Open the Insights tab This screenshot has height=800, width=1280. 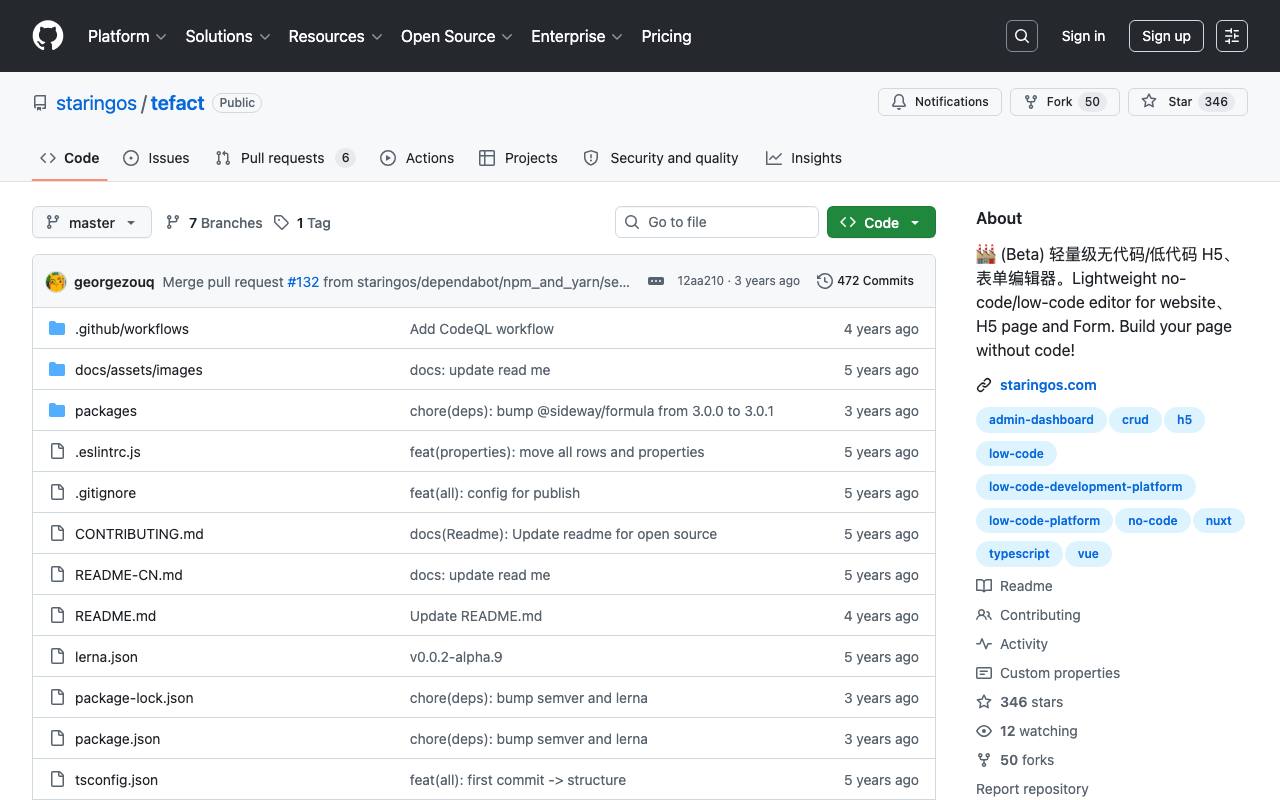pos(804,158)
